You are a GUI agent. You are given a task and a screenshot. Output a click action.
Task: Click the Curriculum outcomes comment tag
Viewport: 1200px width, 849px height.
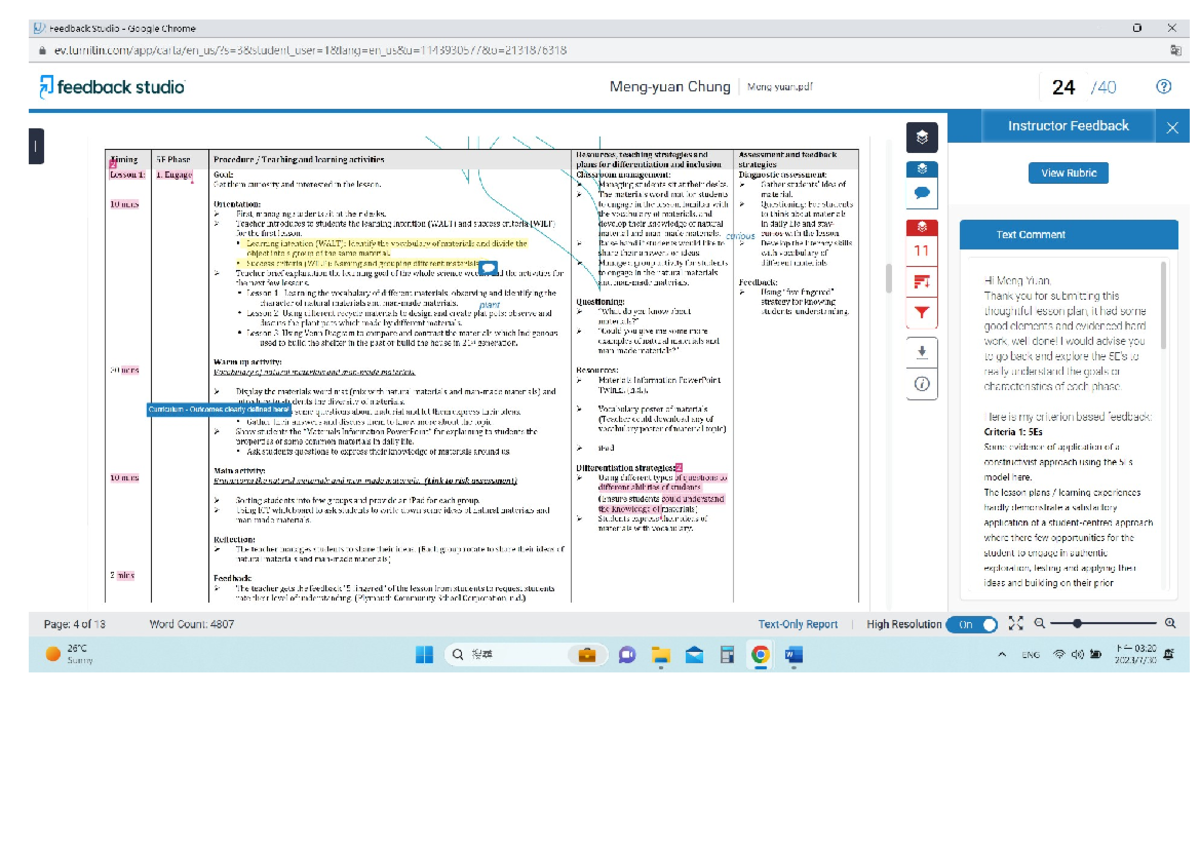[x=219, y=410]
